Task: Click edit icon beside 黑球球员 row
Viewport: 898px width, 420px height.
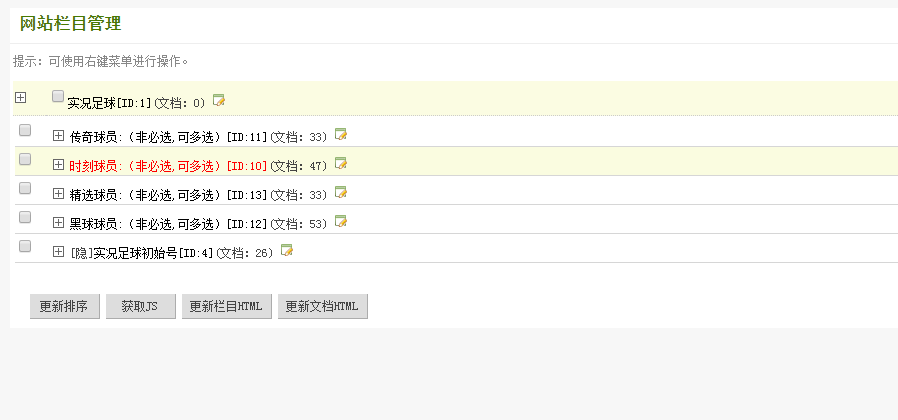Action: coord(341,221)
